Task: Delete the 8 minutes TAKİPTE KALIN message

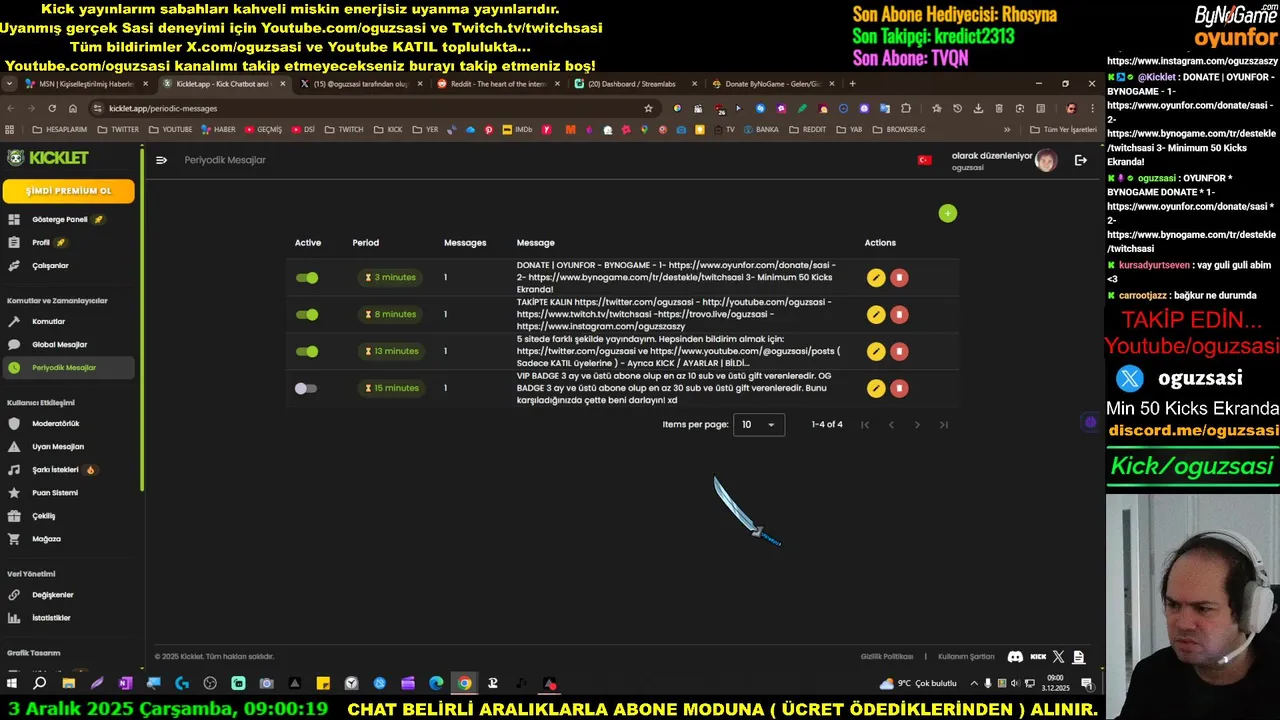Action: pos(899,314)
